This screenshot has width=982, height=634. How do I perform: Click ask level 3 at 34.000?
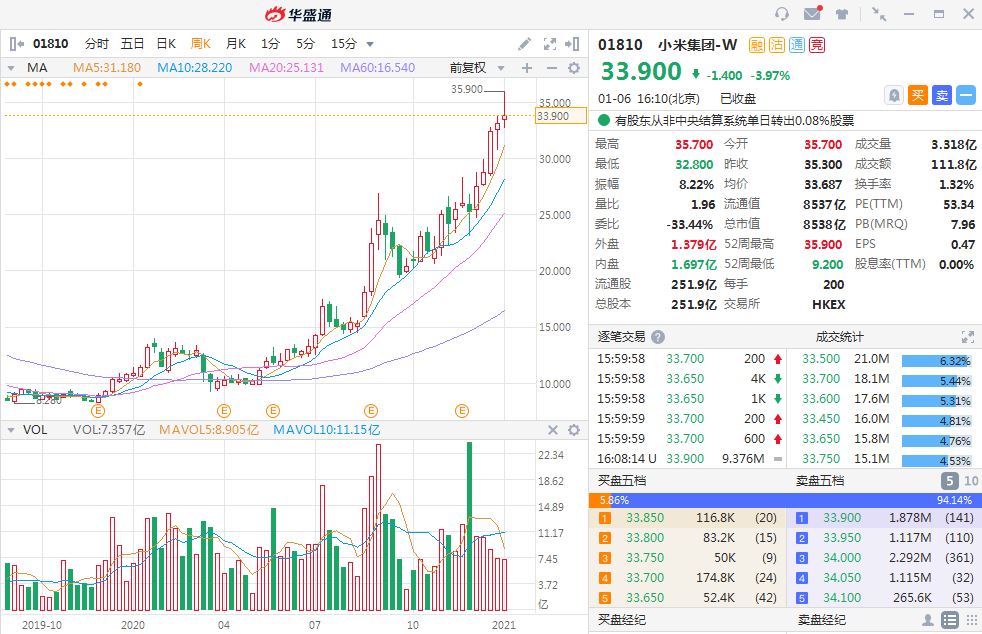pos(884,558)
